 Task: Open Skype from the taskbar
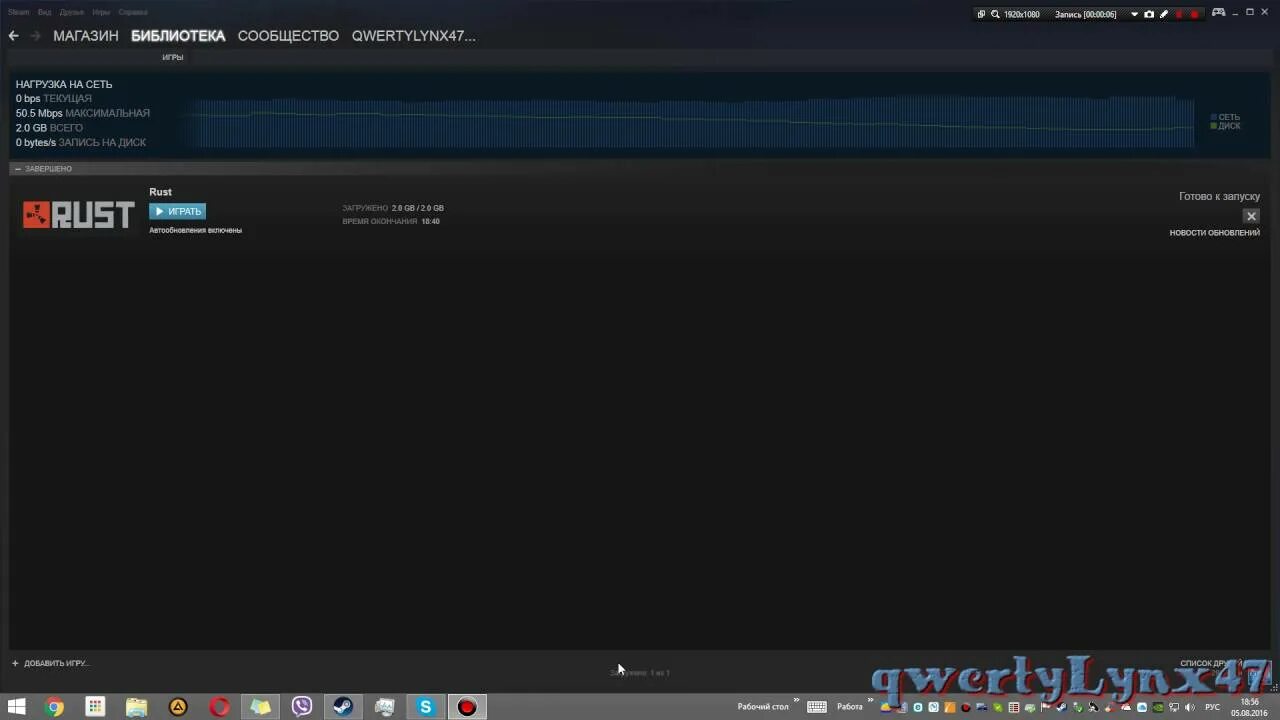pos(425,707)
